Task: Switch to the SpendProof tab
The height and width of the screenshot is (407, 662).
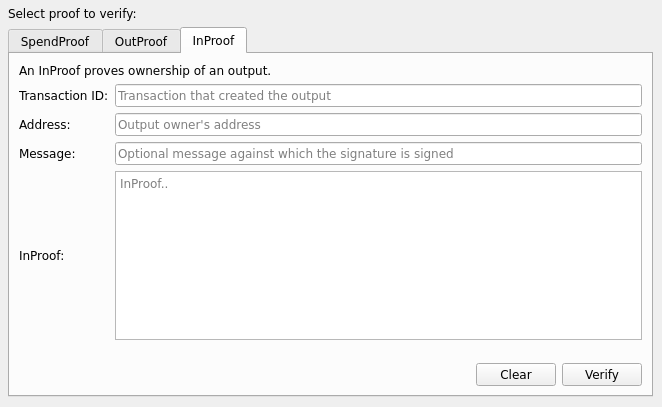Action: coord(55,41)
